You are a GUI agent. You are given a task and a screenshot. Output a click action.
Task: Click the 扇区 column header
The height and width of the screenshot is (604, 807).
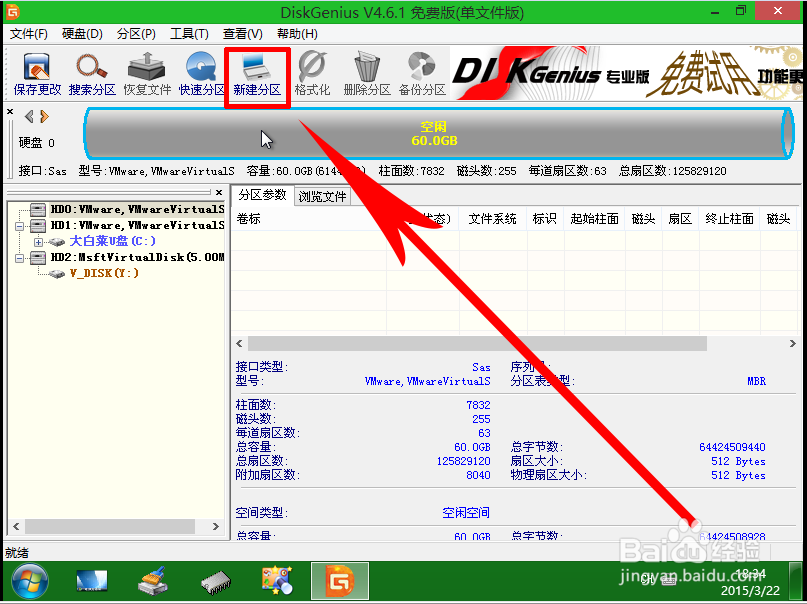point(680,219)
